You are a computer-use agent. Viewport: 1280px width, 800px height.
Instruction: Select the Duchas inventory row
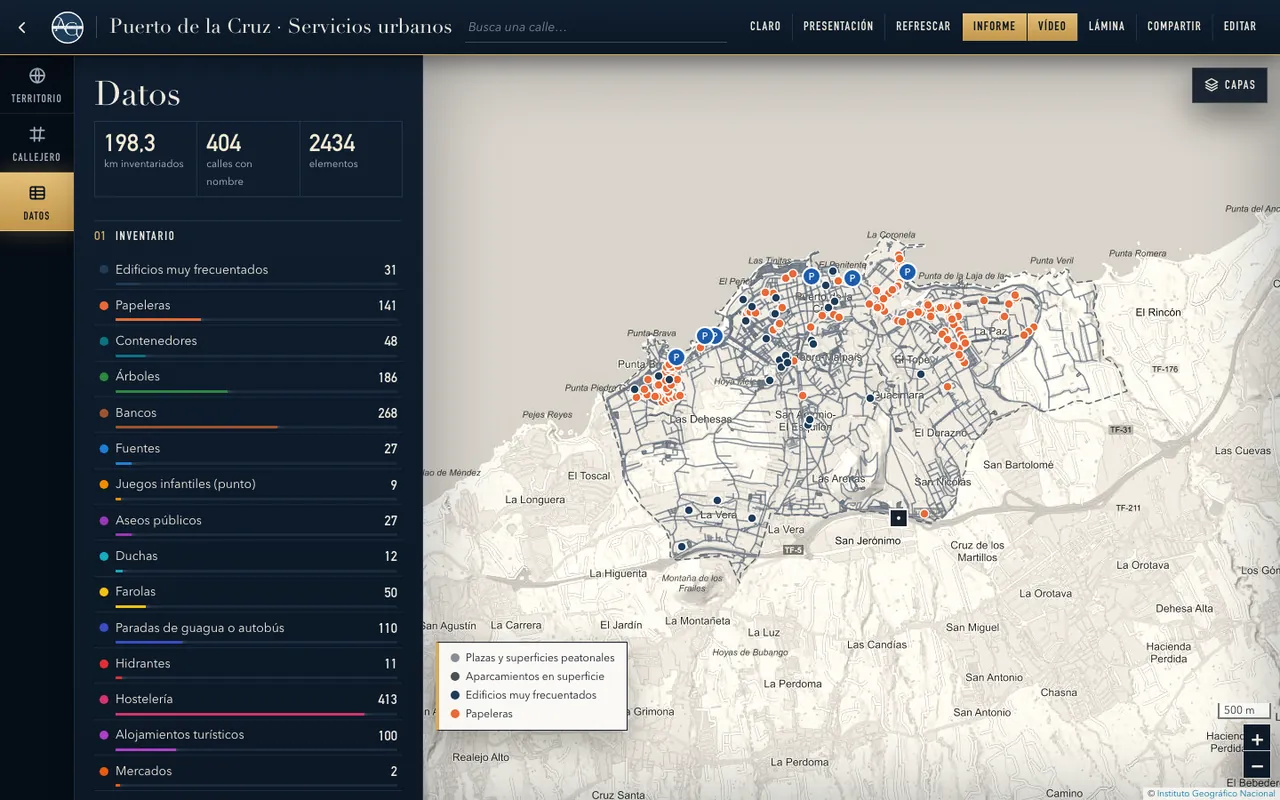point(248,556)
